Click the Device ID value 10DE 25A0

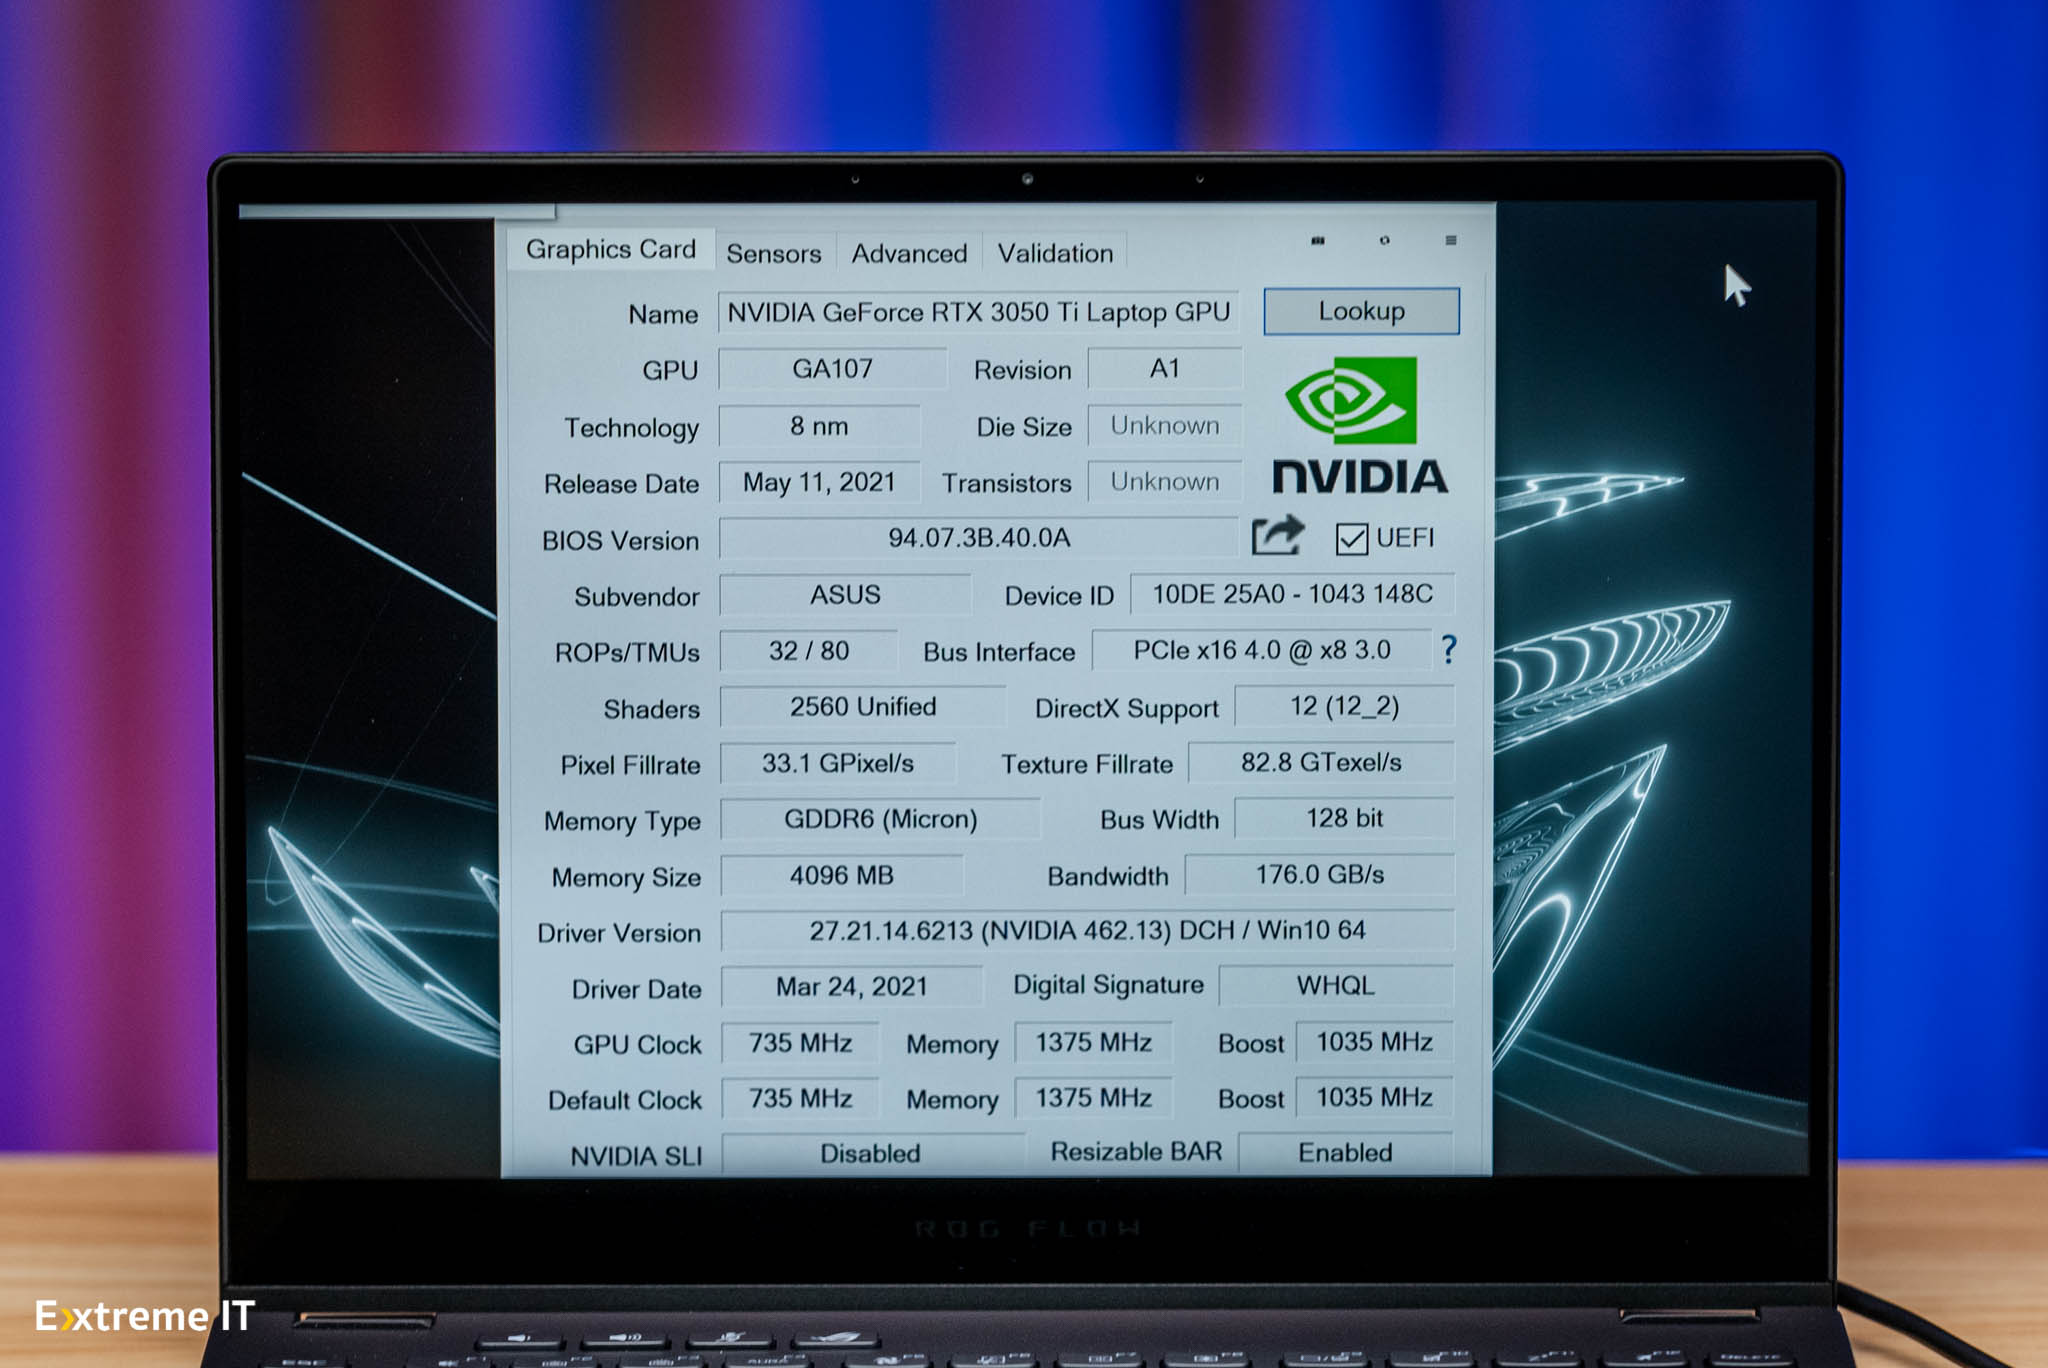[1292, 594]
